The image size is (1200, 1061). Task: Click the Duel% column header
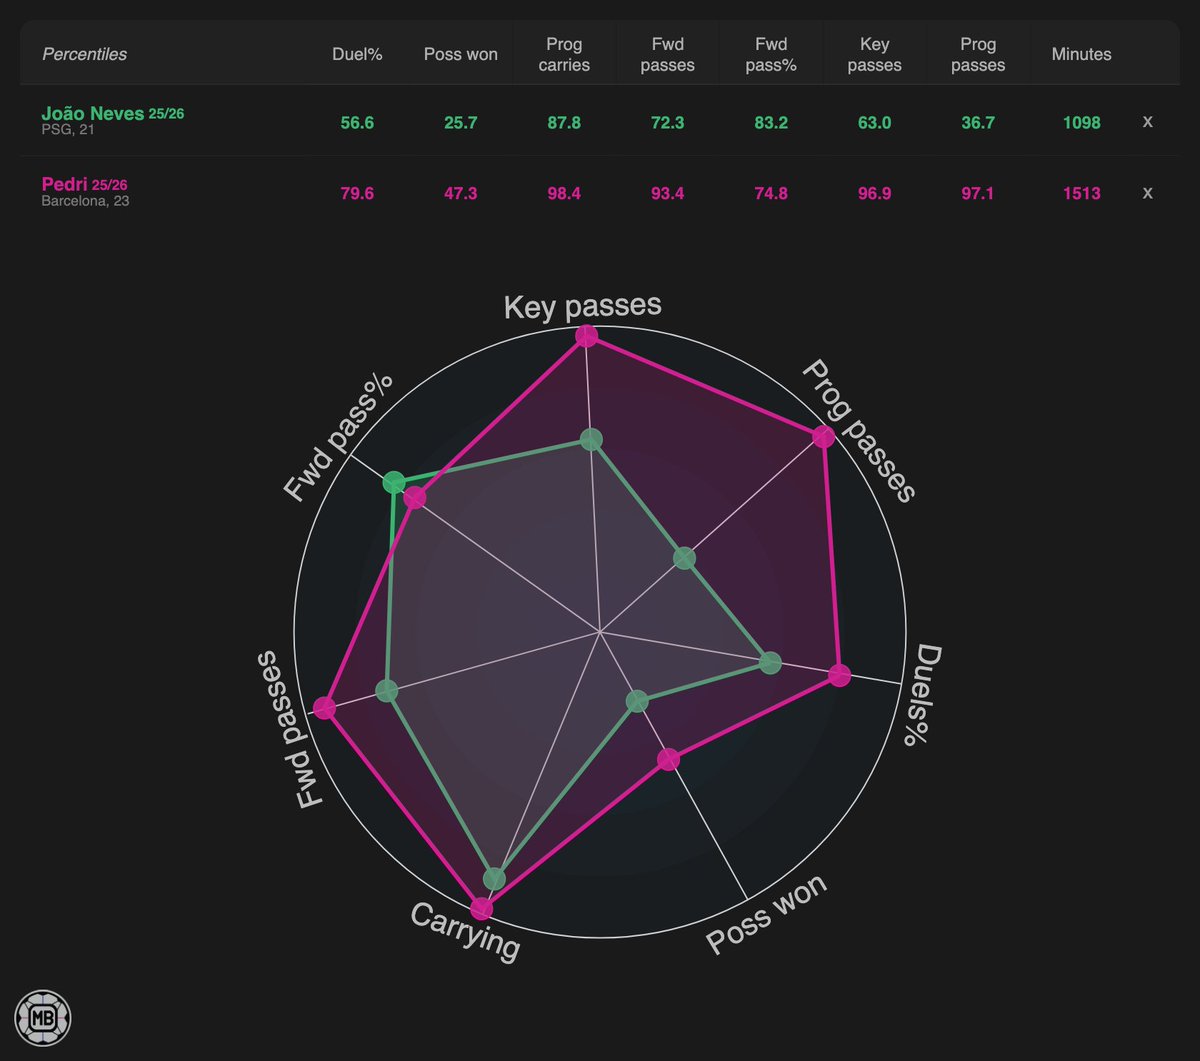point(358,54)
